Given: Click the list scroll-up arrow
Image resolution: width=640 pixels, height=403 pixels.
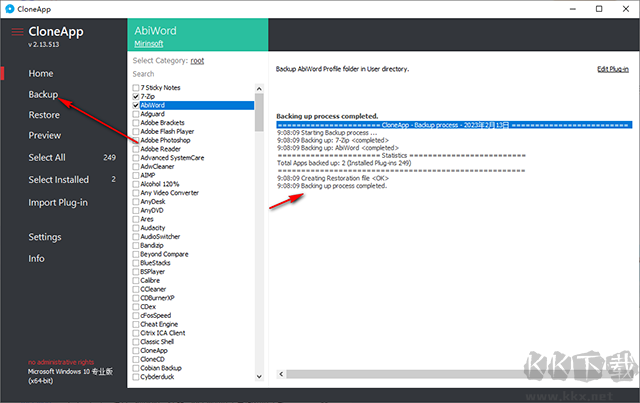Looking at the screenshot, I should coord(259,89).
